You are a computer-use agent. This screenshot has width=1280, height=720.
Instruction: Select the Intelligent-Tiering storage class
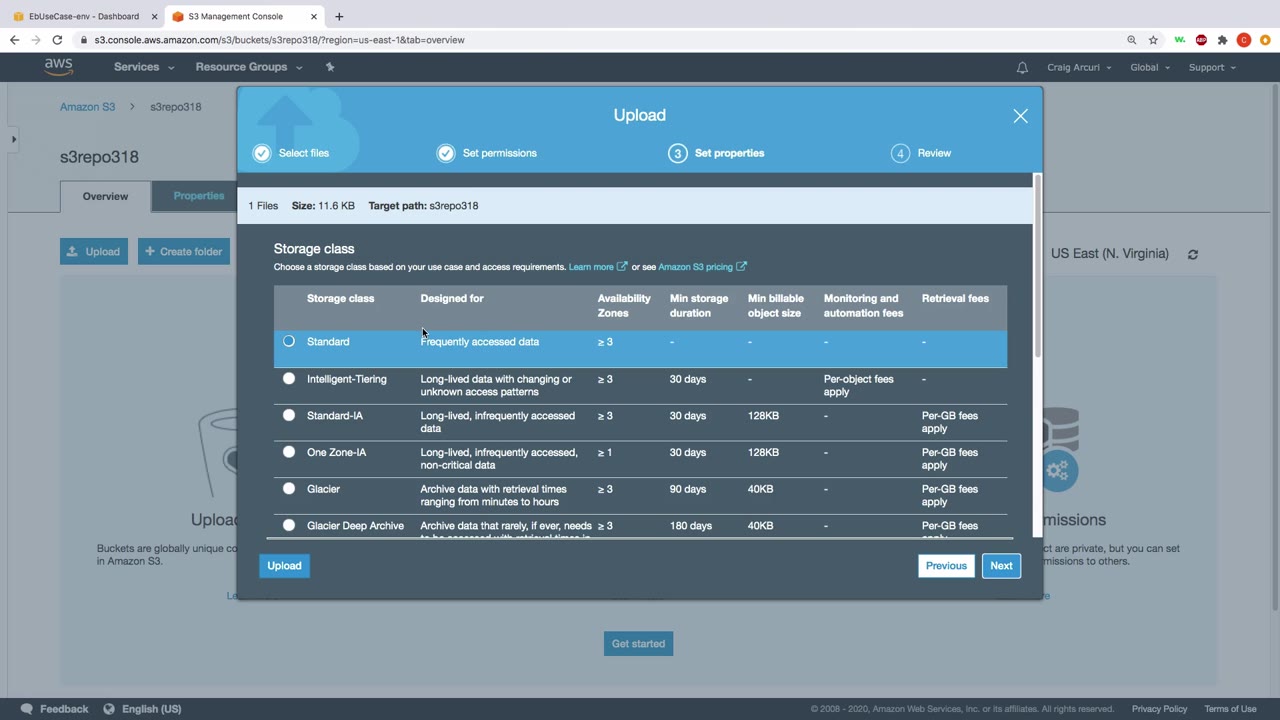click(289, 379)
